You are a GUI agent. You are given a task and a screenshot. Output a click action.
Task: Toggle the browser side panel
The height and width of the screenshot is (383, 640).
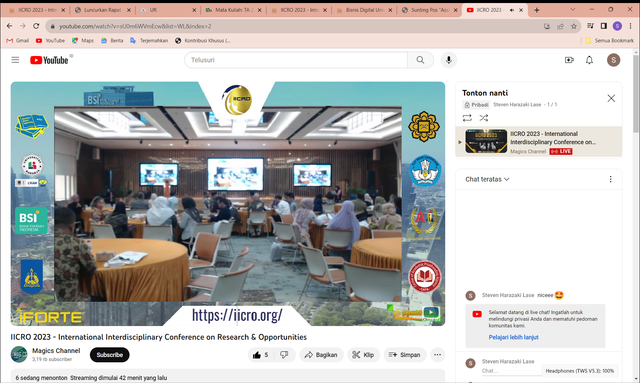click(604, 26)
